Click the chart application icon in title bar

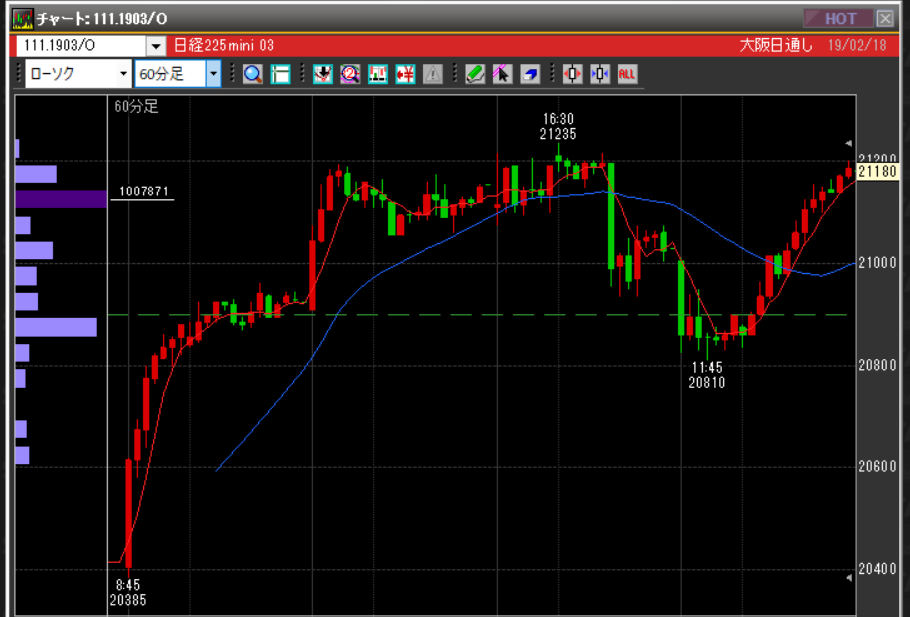click(23, 19)
